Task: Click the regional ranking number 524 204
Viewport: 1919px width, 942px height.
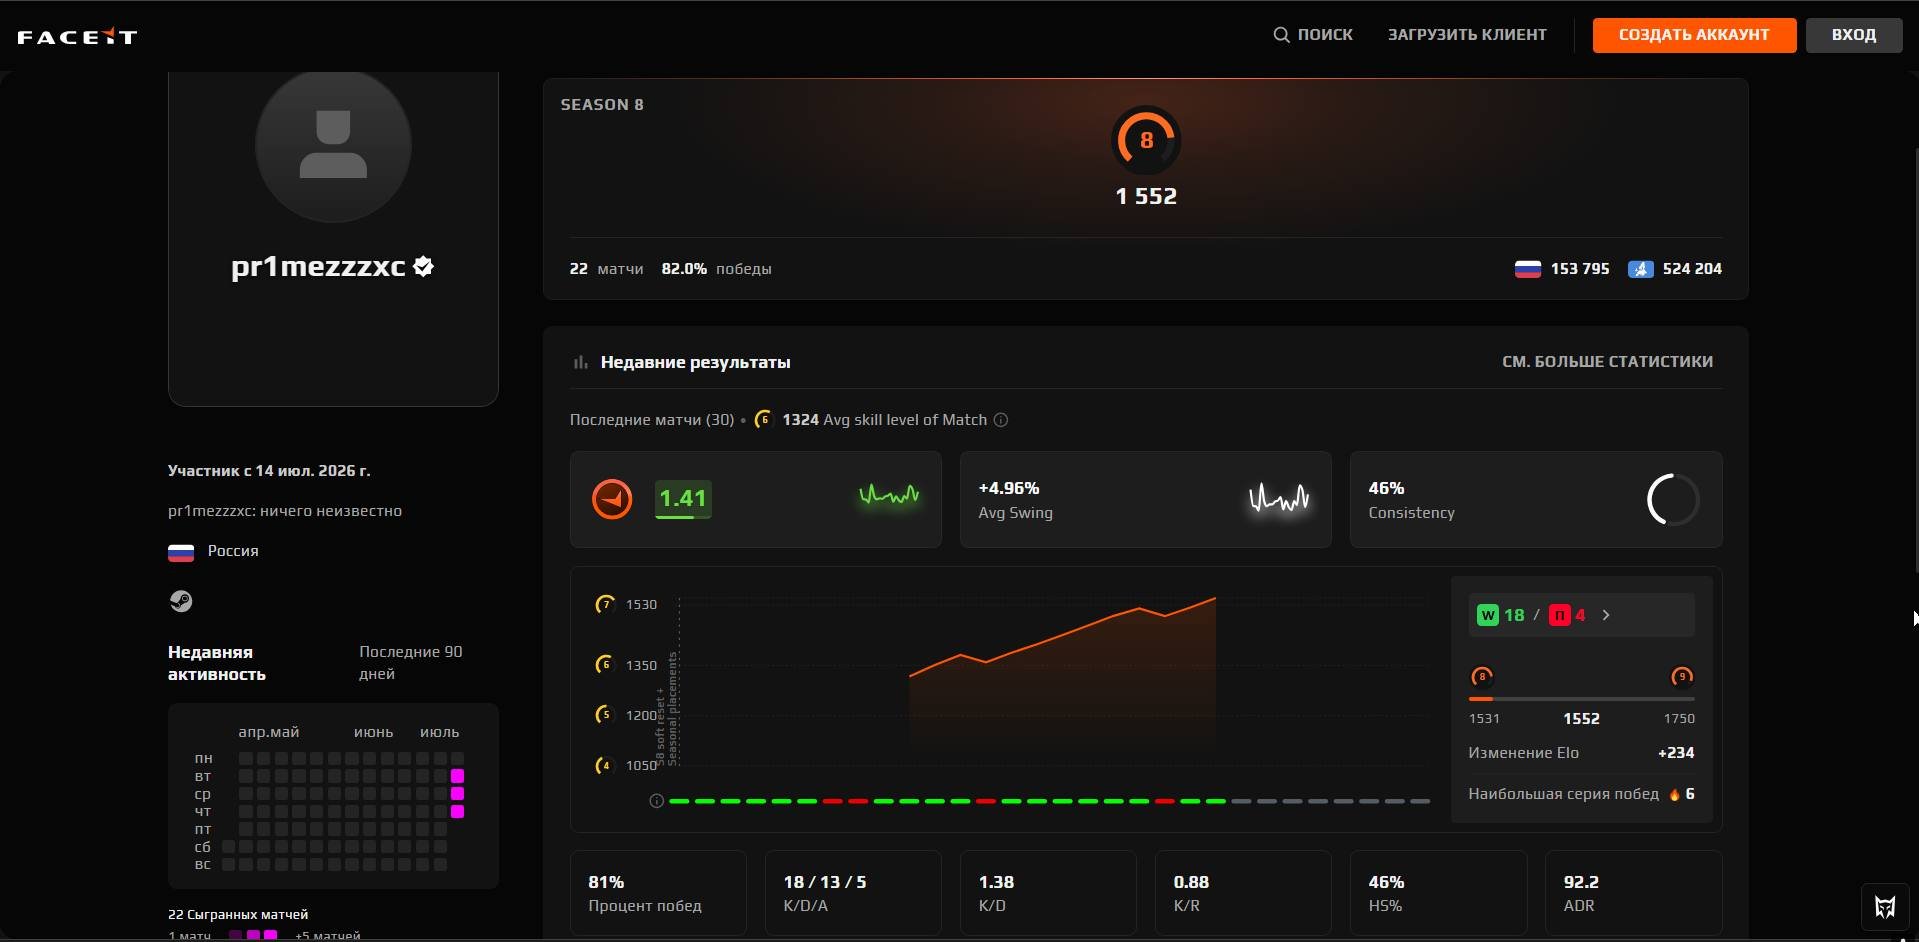Action: (1692, 269)
